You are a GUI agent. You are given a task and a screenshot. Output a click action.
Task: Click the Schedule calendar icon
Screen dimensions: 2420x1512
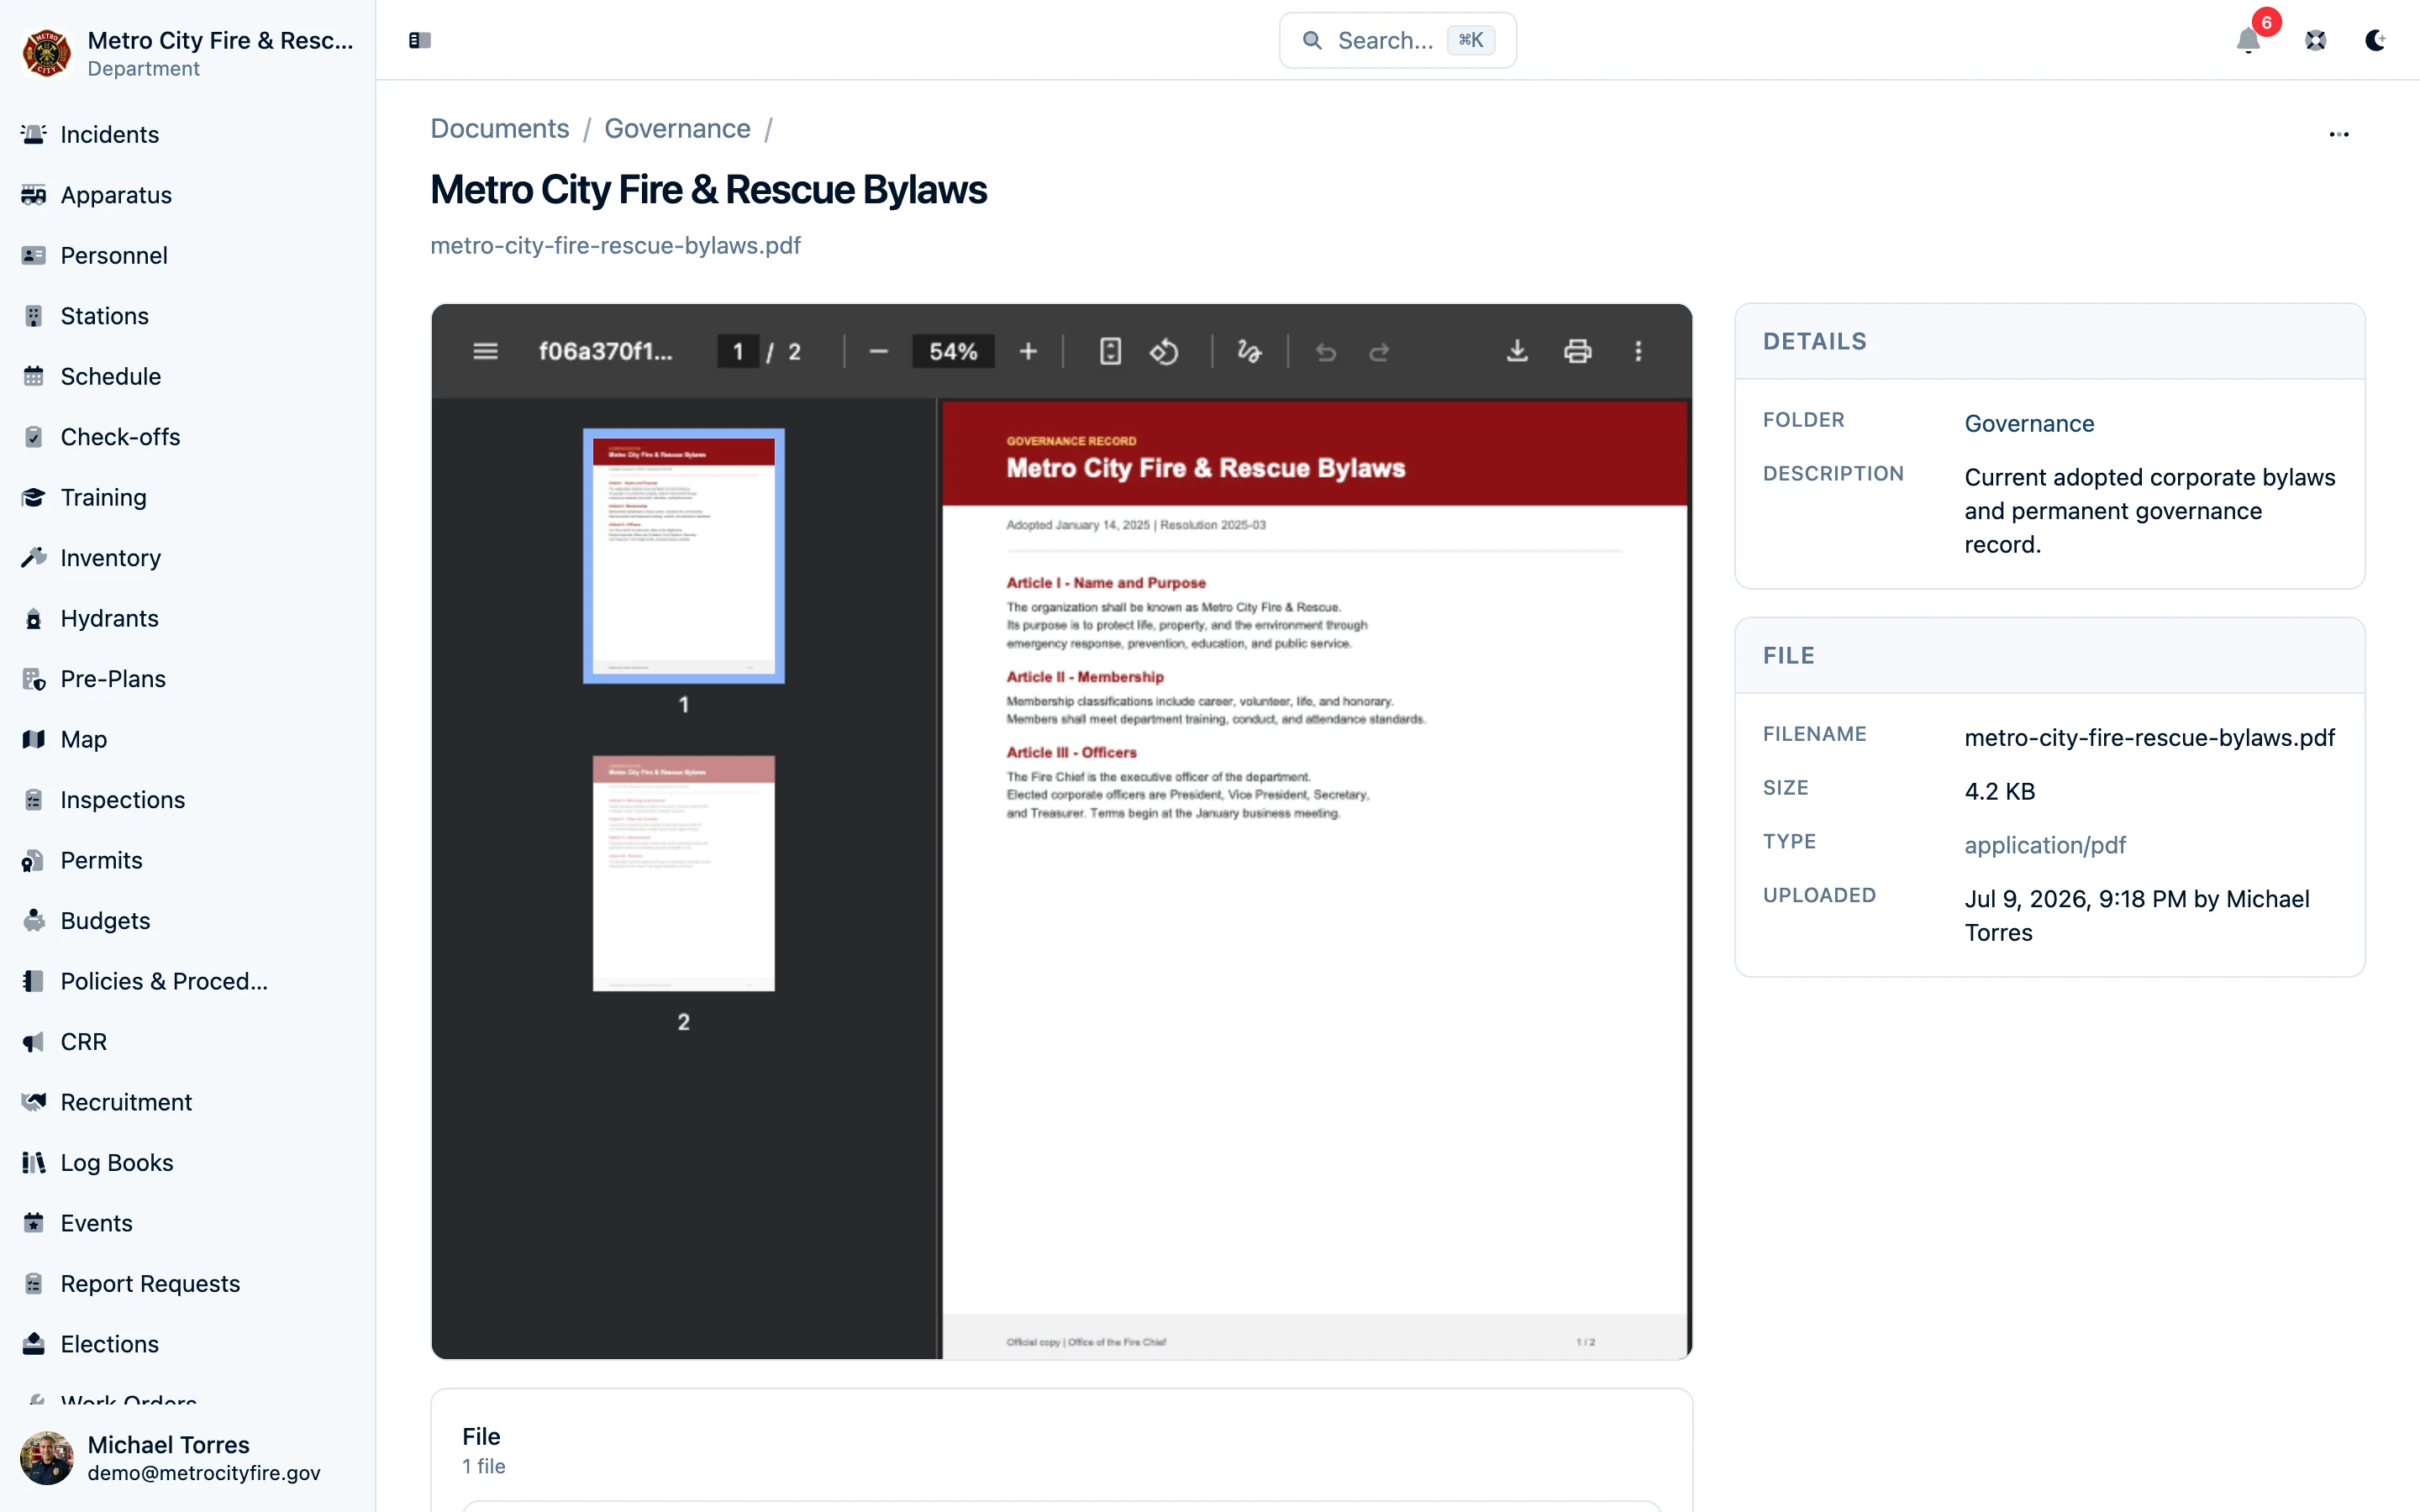pos(33,376)
